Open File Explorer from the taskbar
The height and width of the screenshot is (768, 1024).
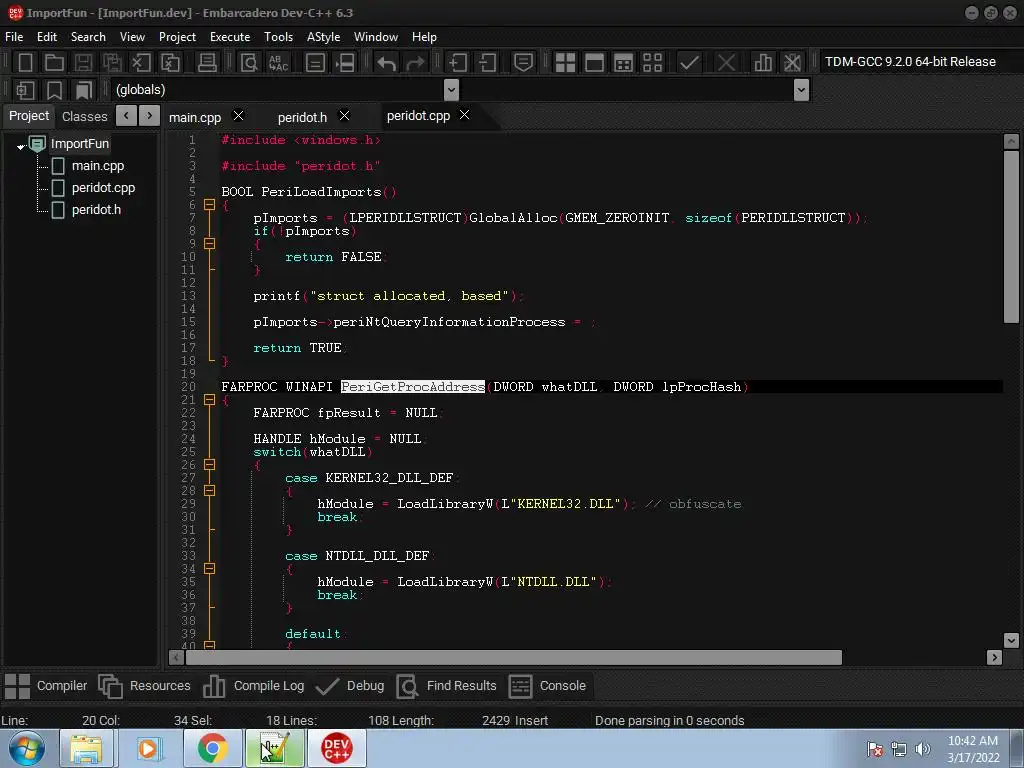pos(86,748)
